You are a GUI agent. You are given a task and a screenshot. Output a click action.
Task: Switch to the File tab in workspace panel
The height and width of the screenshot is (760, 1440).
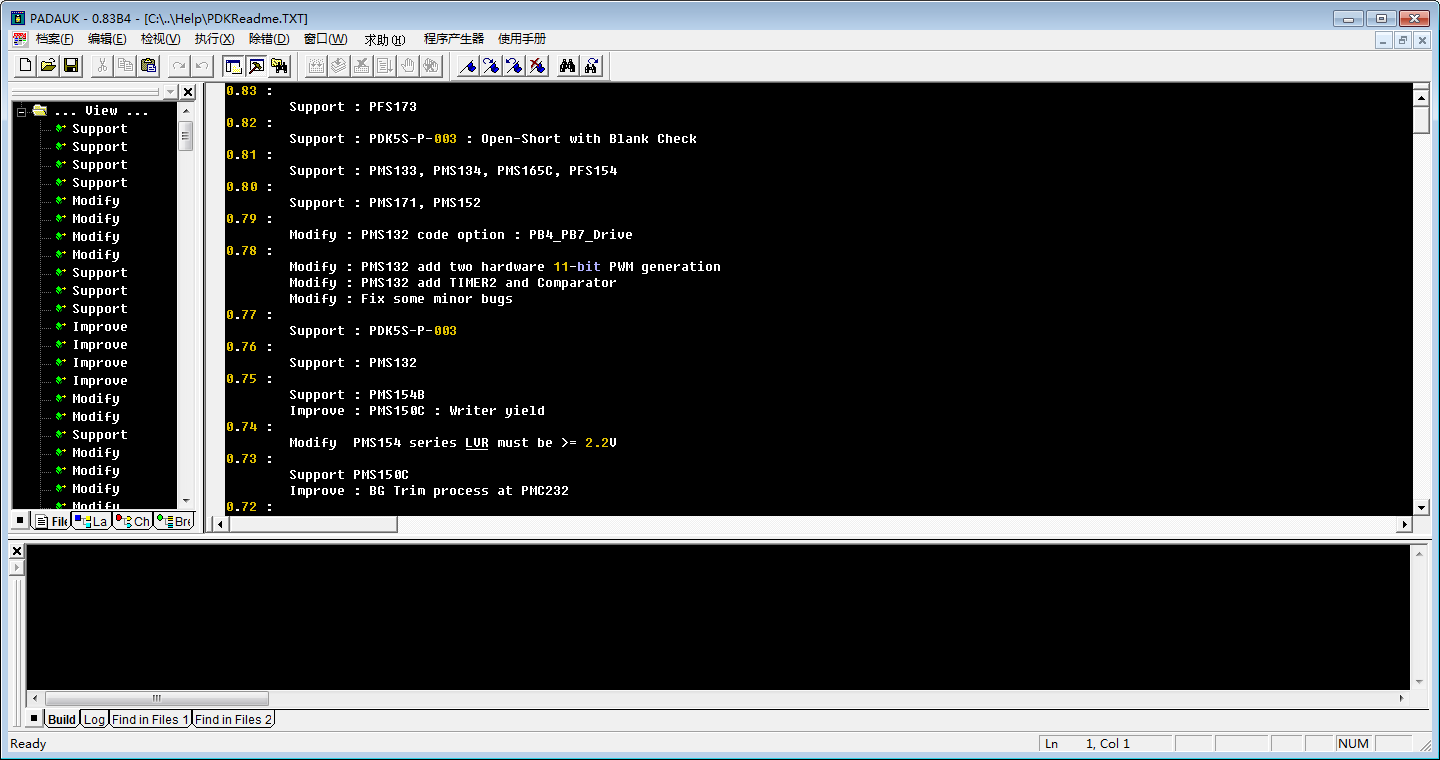pos(51,521)
